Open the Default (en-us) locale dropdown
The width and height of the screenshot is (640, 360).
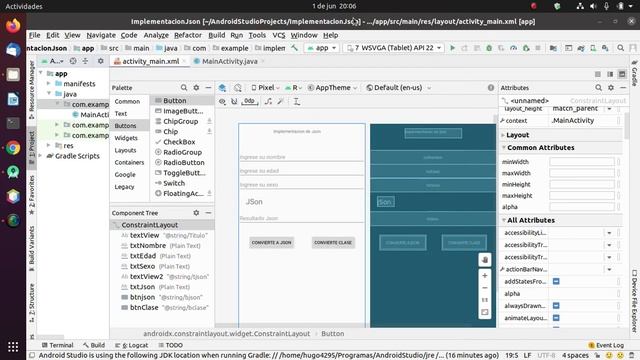point(398,88)
